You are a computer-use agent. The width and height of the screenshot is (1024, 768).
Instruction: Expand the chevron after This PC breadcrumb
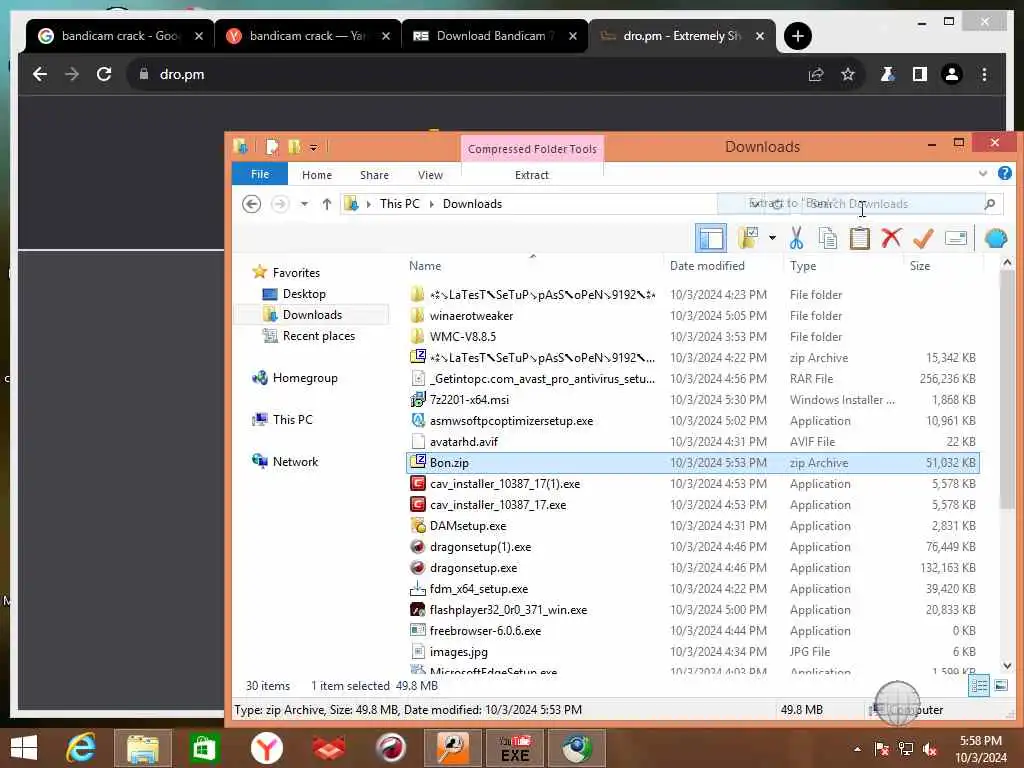(431, 204)
